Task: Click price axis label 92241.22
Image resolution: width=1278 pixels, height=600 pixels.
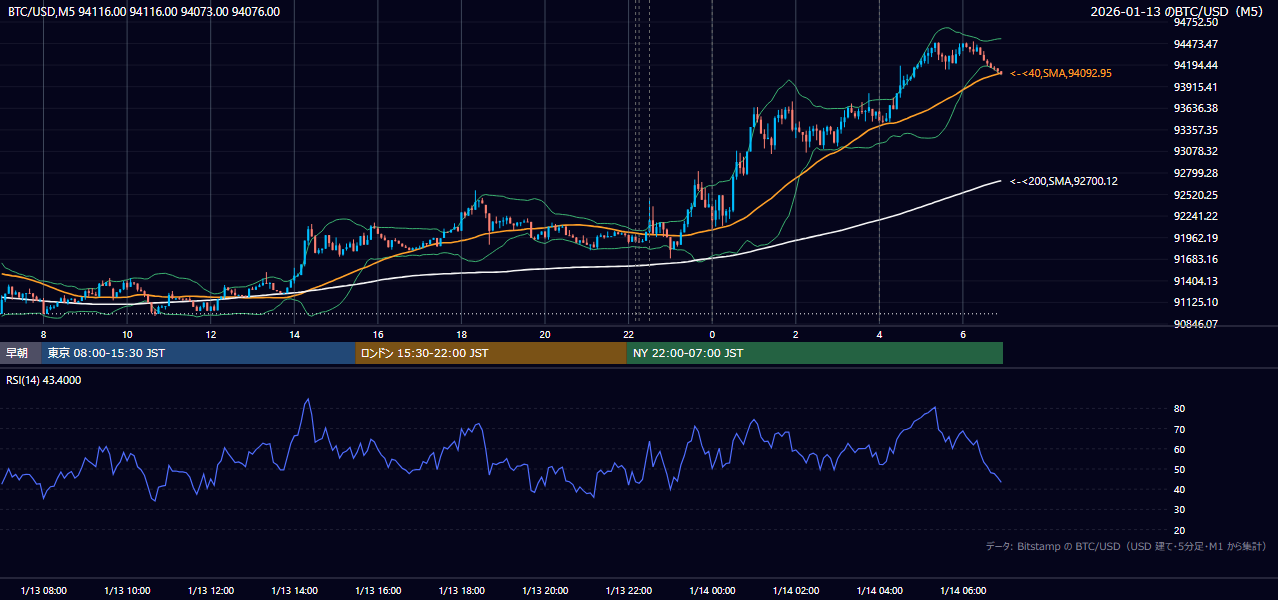Action: 1195,216
